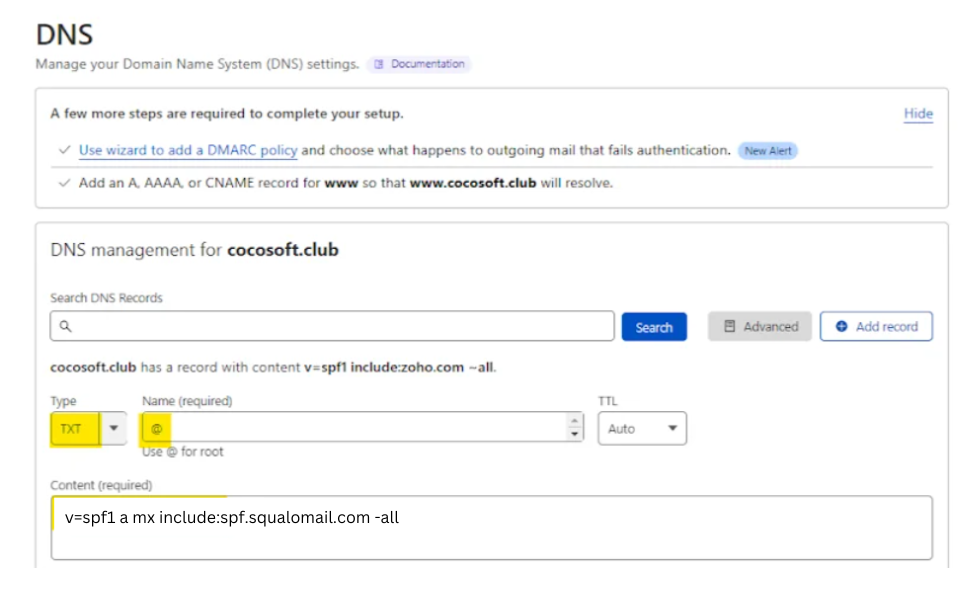
Task: Click the checkmark beside the www record step
Action: 64,184
